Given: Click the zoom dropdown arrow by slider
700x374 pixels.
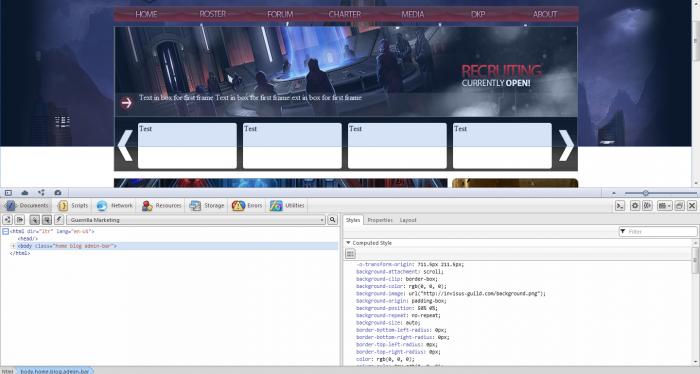Looking at the screenshot, I should click(614, 193).
